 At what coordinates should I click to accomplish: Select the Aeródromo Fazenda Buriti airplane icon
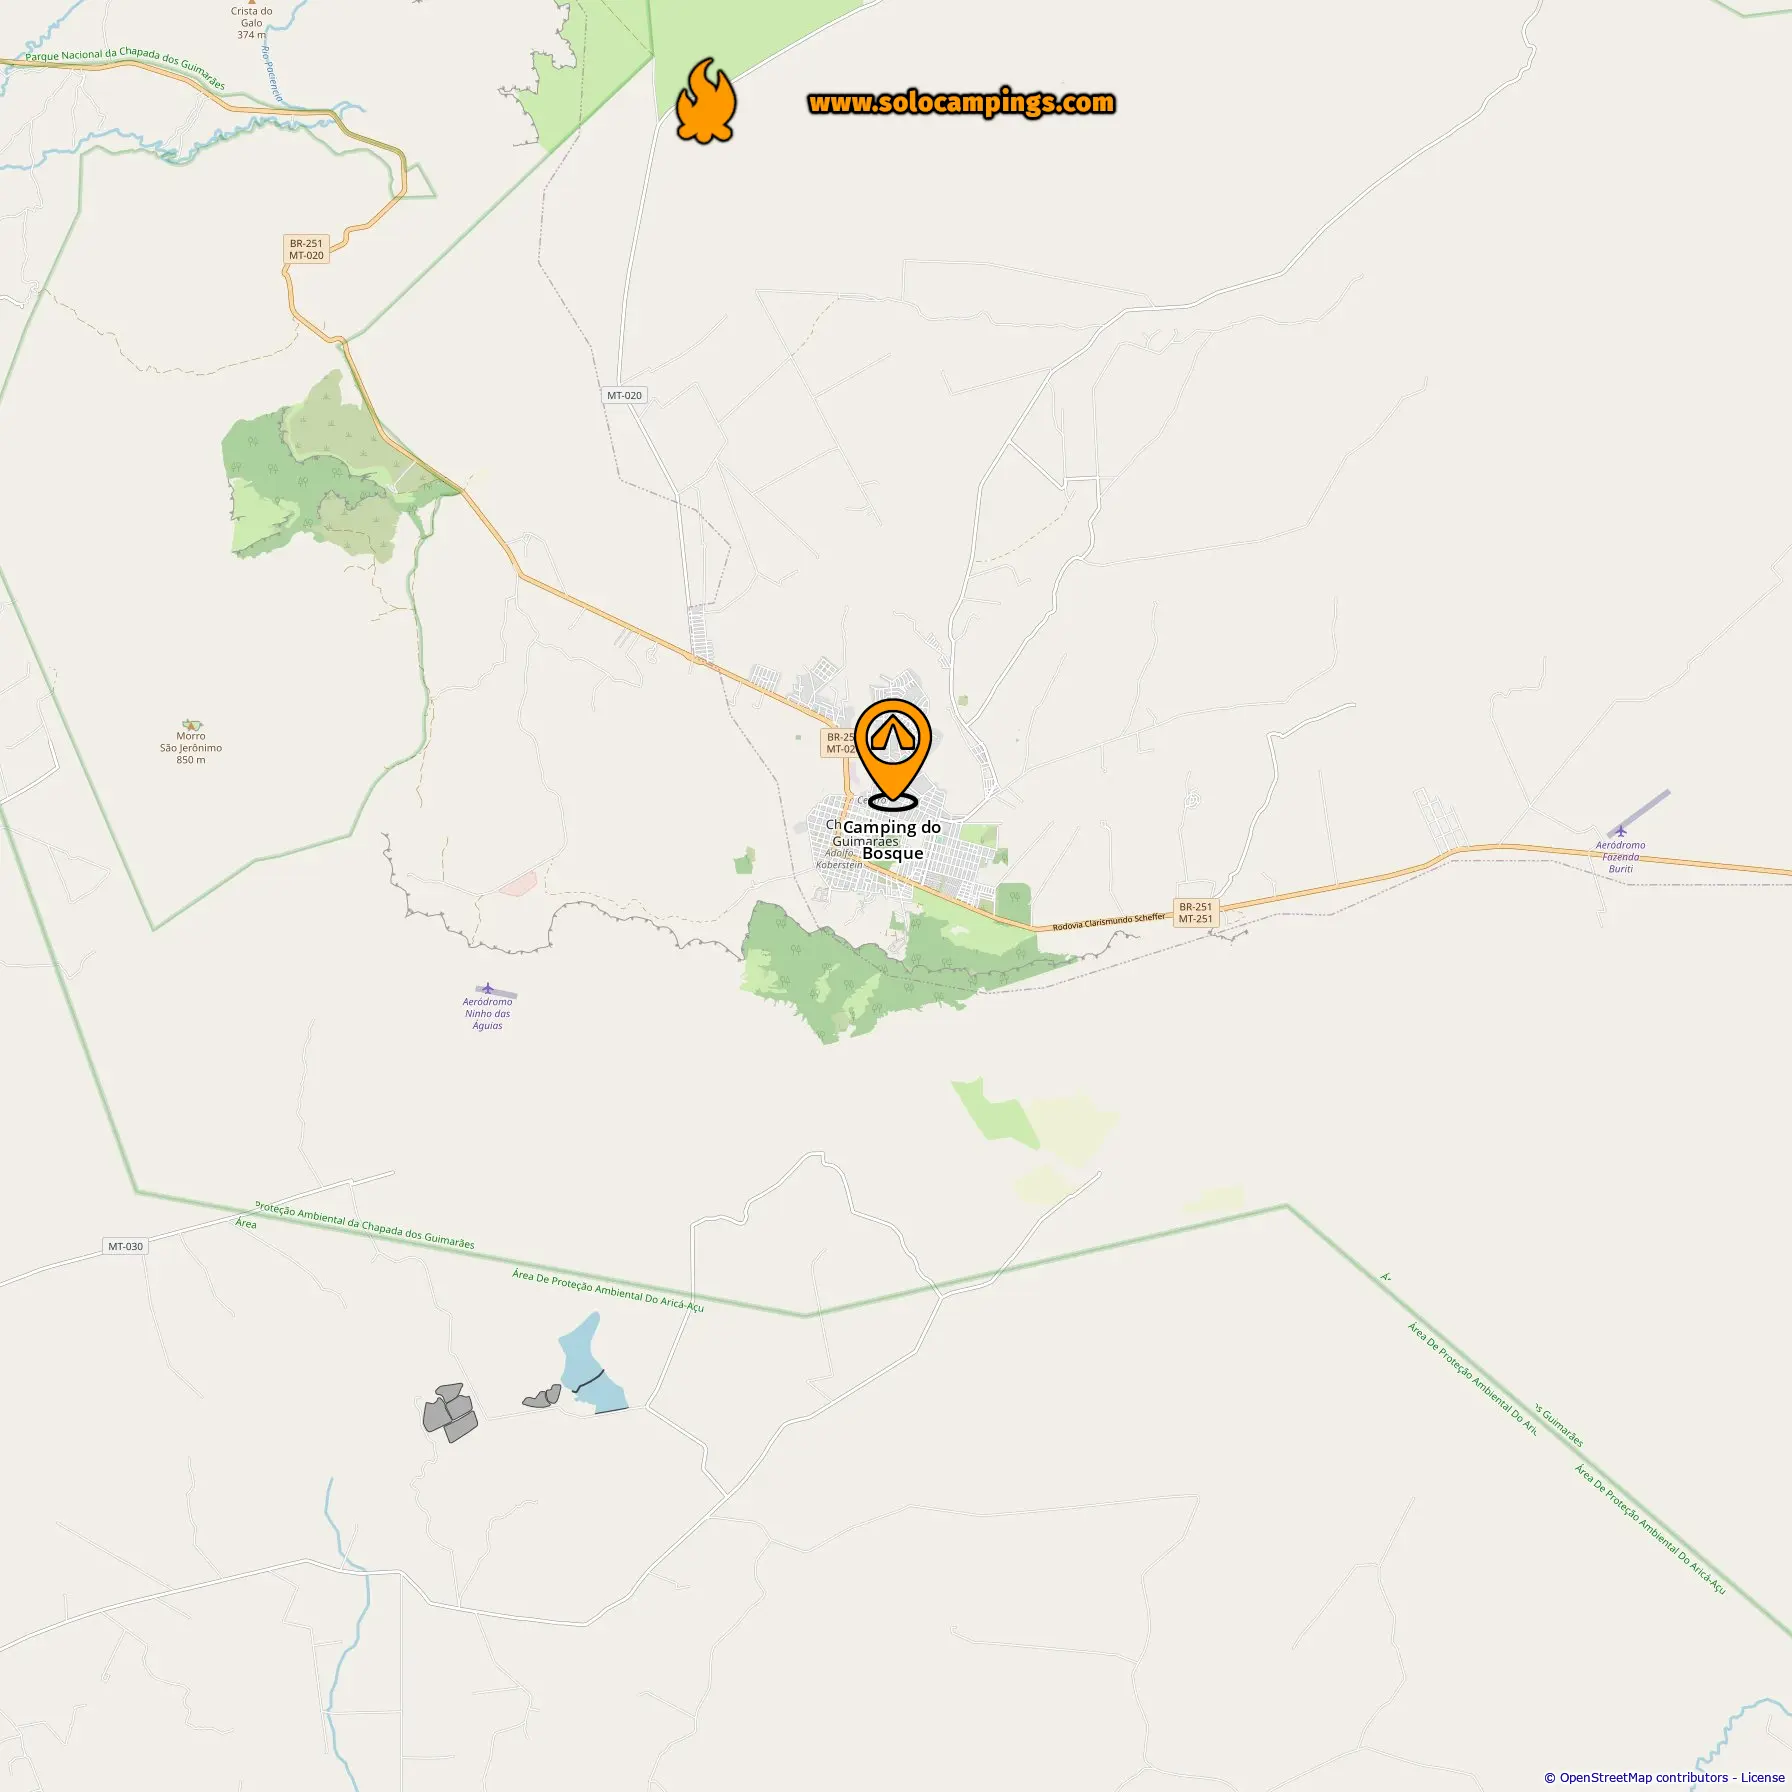pos(1621,831)
